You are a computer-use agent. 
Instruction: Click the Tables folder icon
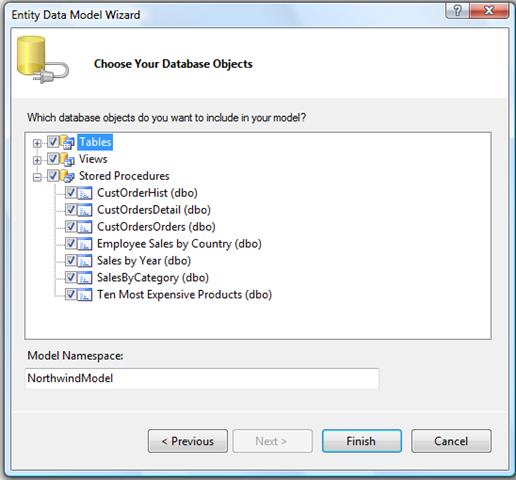click(x=68, y=142)
